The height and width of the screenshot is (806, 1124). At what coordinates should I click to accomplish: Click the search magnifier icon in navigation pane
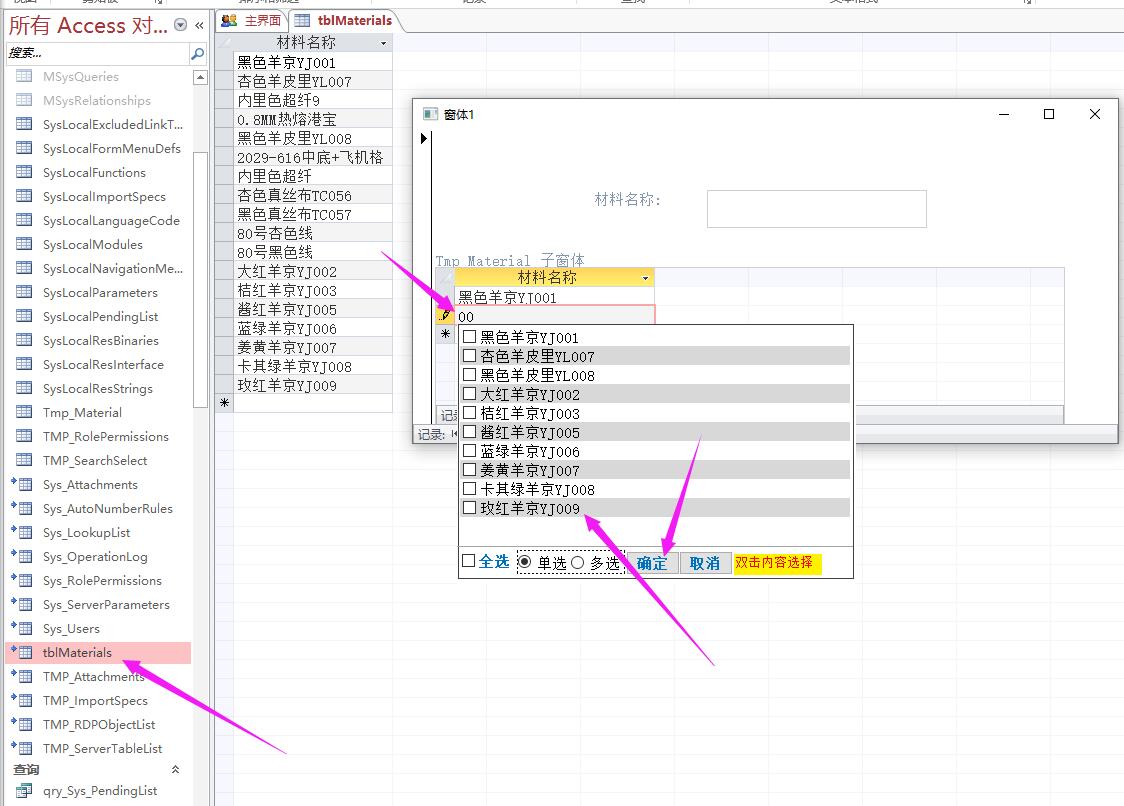click(198, 53)
